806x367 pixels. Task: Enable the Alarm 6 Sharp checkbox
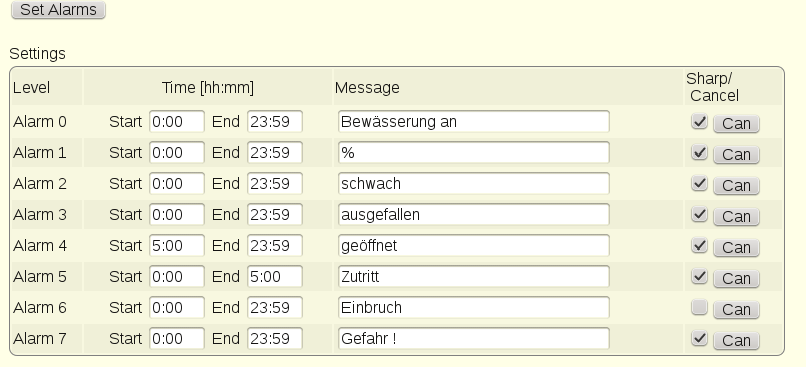click(699, 307)
